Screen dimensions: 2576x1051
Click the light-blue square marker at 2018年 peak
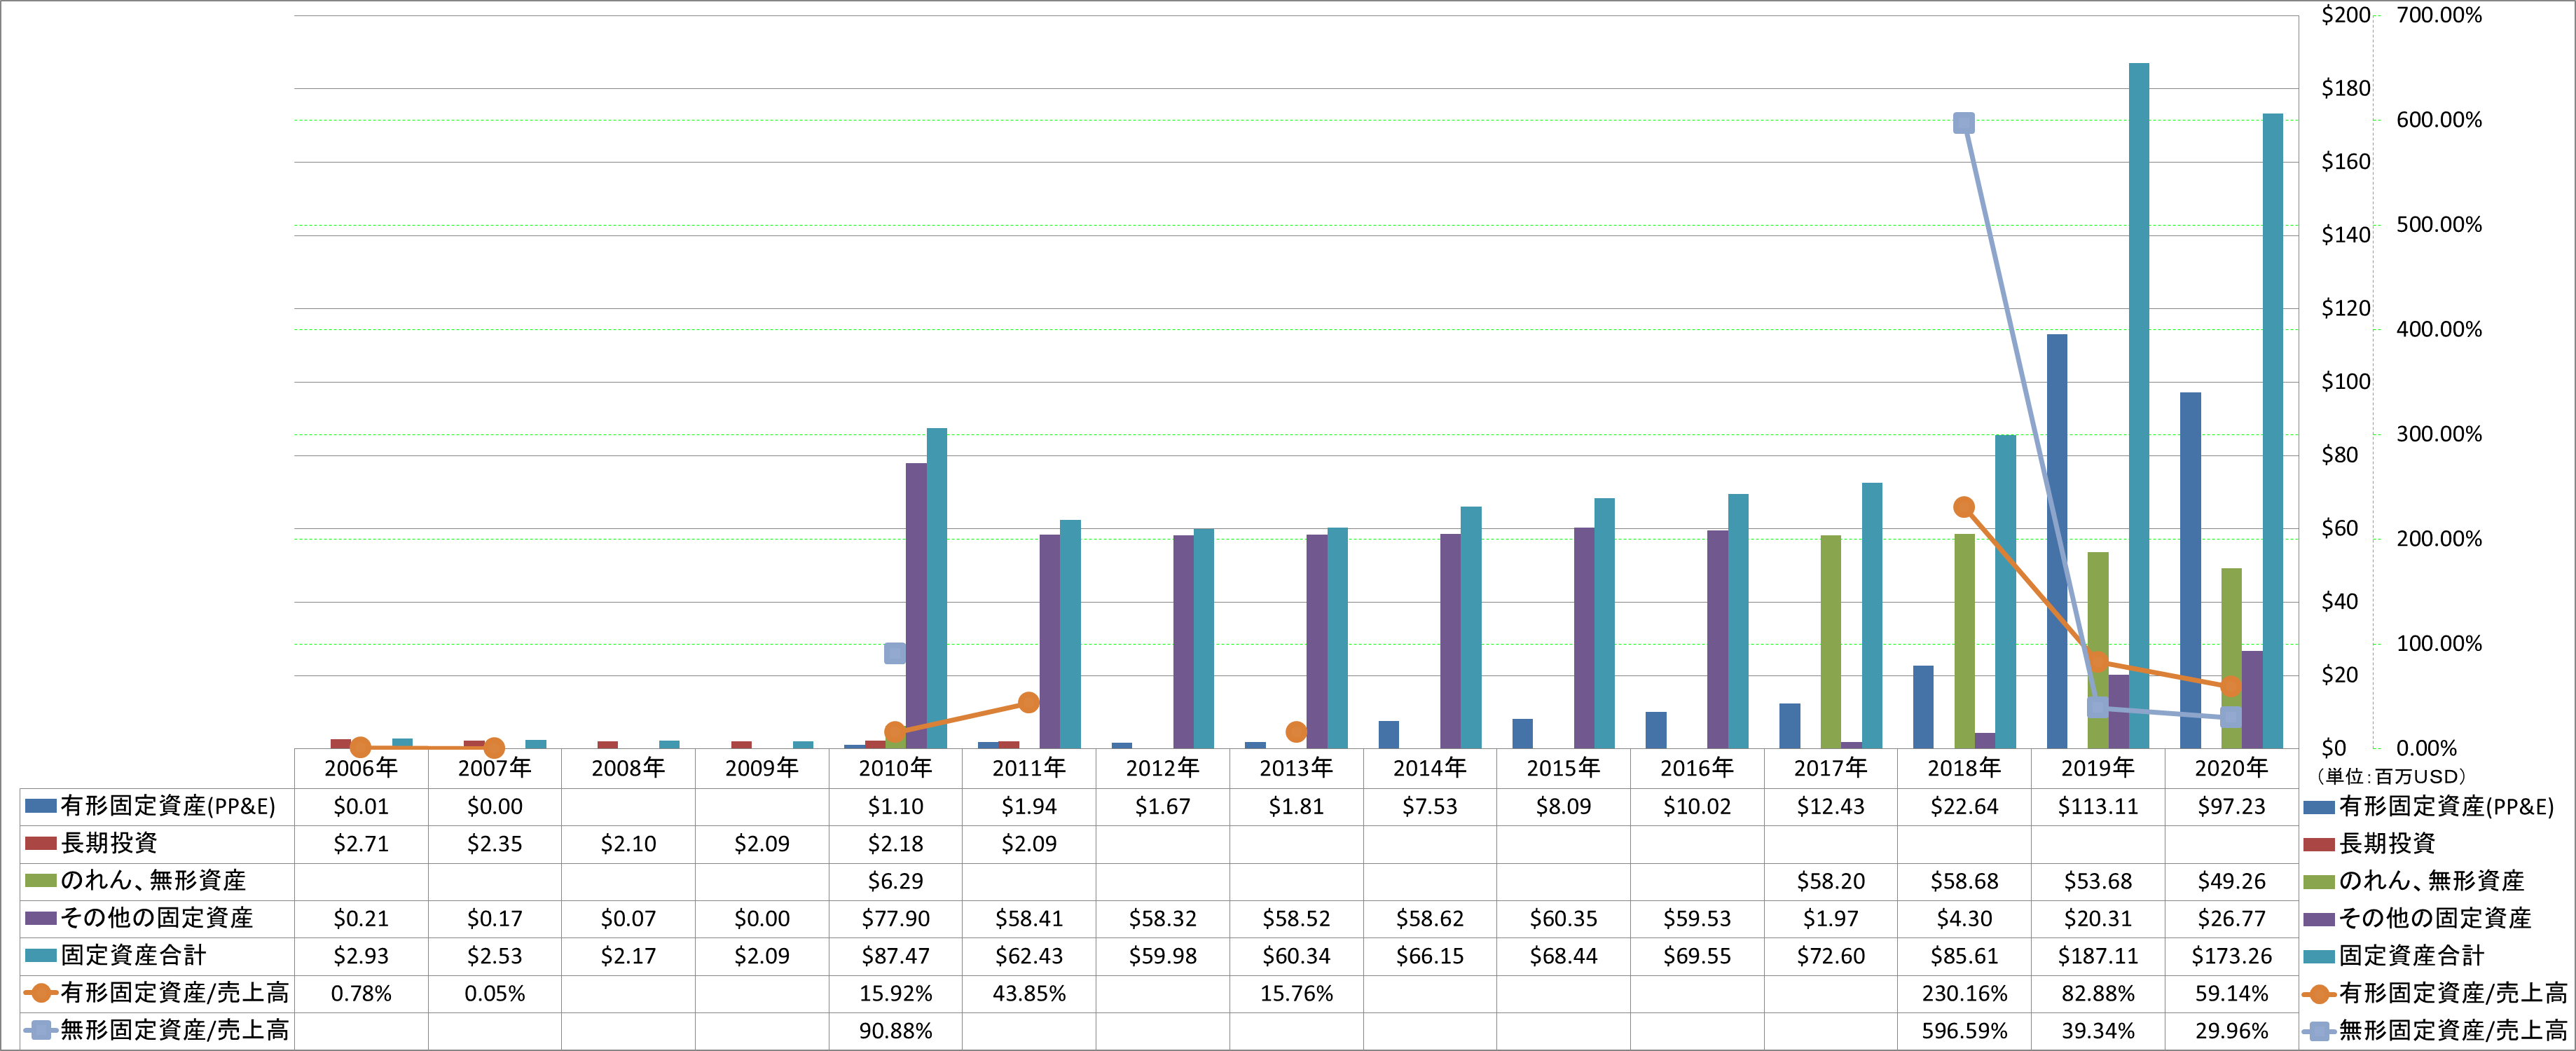click(x=1964, y=123)
